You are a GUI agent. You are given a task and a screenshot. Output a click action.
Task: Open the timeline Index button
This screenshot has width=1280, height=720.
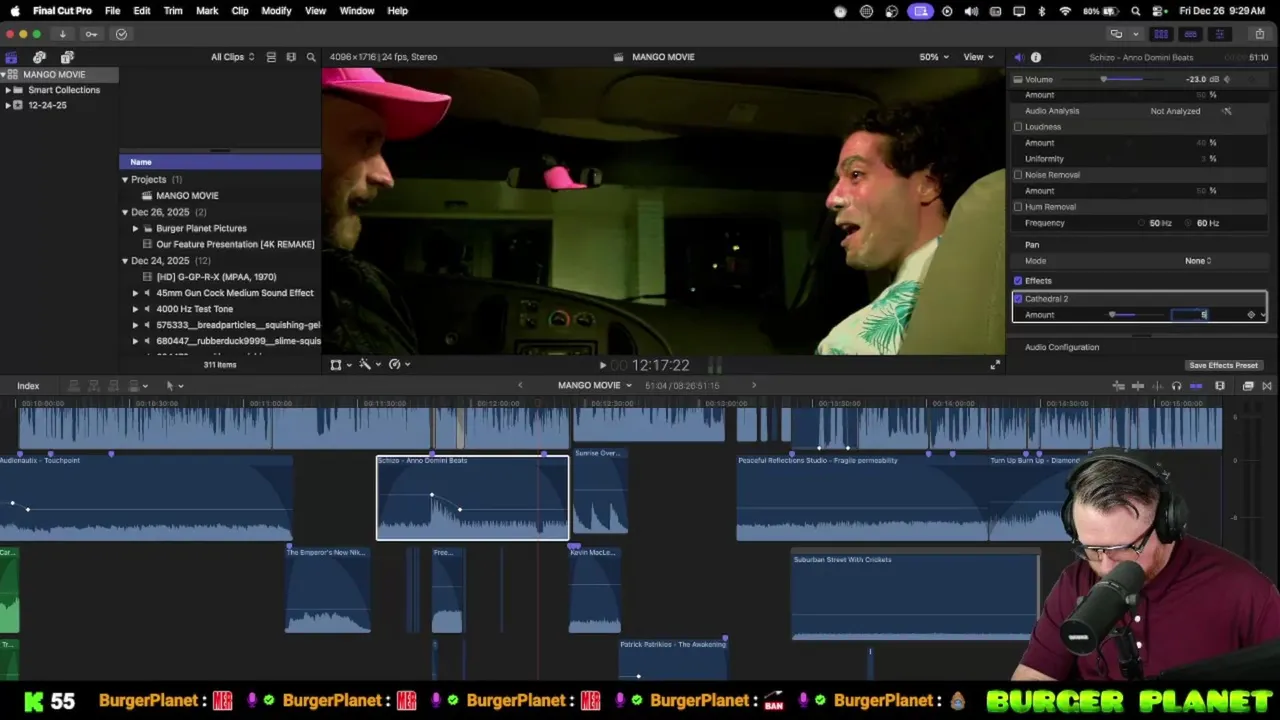click(28, 386)
